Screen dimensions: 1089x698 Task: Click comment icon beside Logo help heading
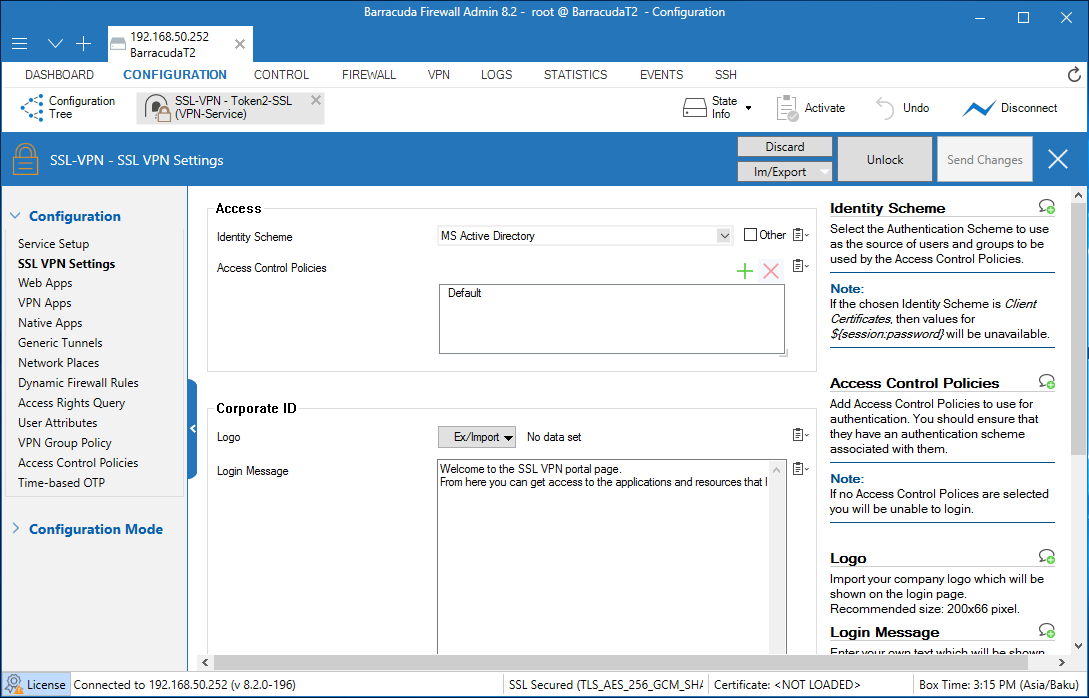pos(1047,556)
